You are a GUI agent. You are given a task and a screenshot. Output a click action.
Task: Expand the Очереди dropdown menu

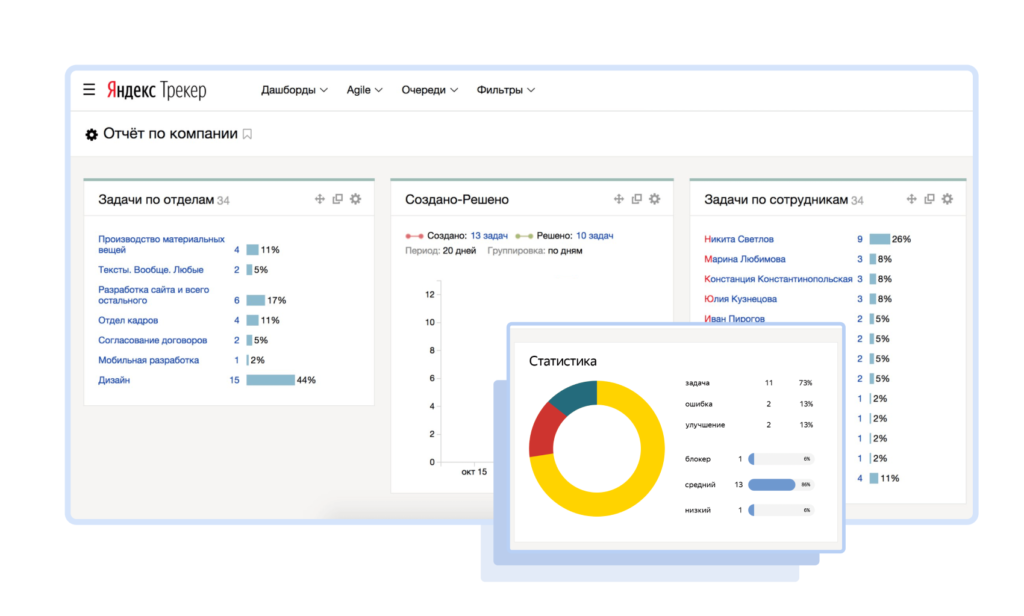click(x=430, y=90)
